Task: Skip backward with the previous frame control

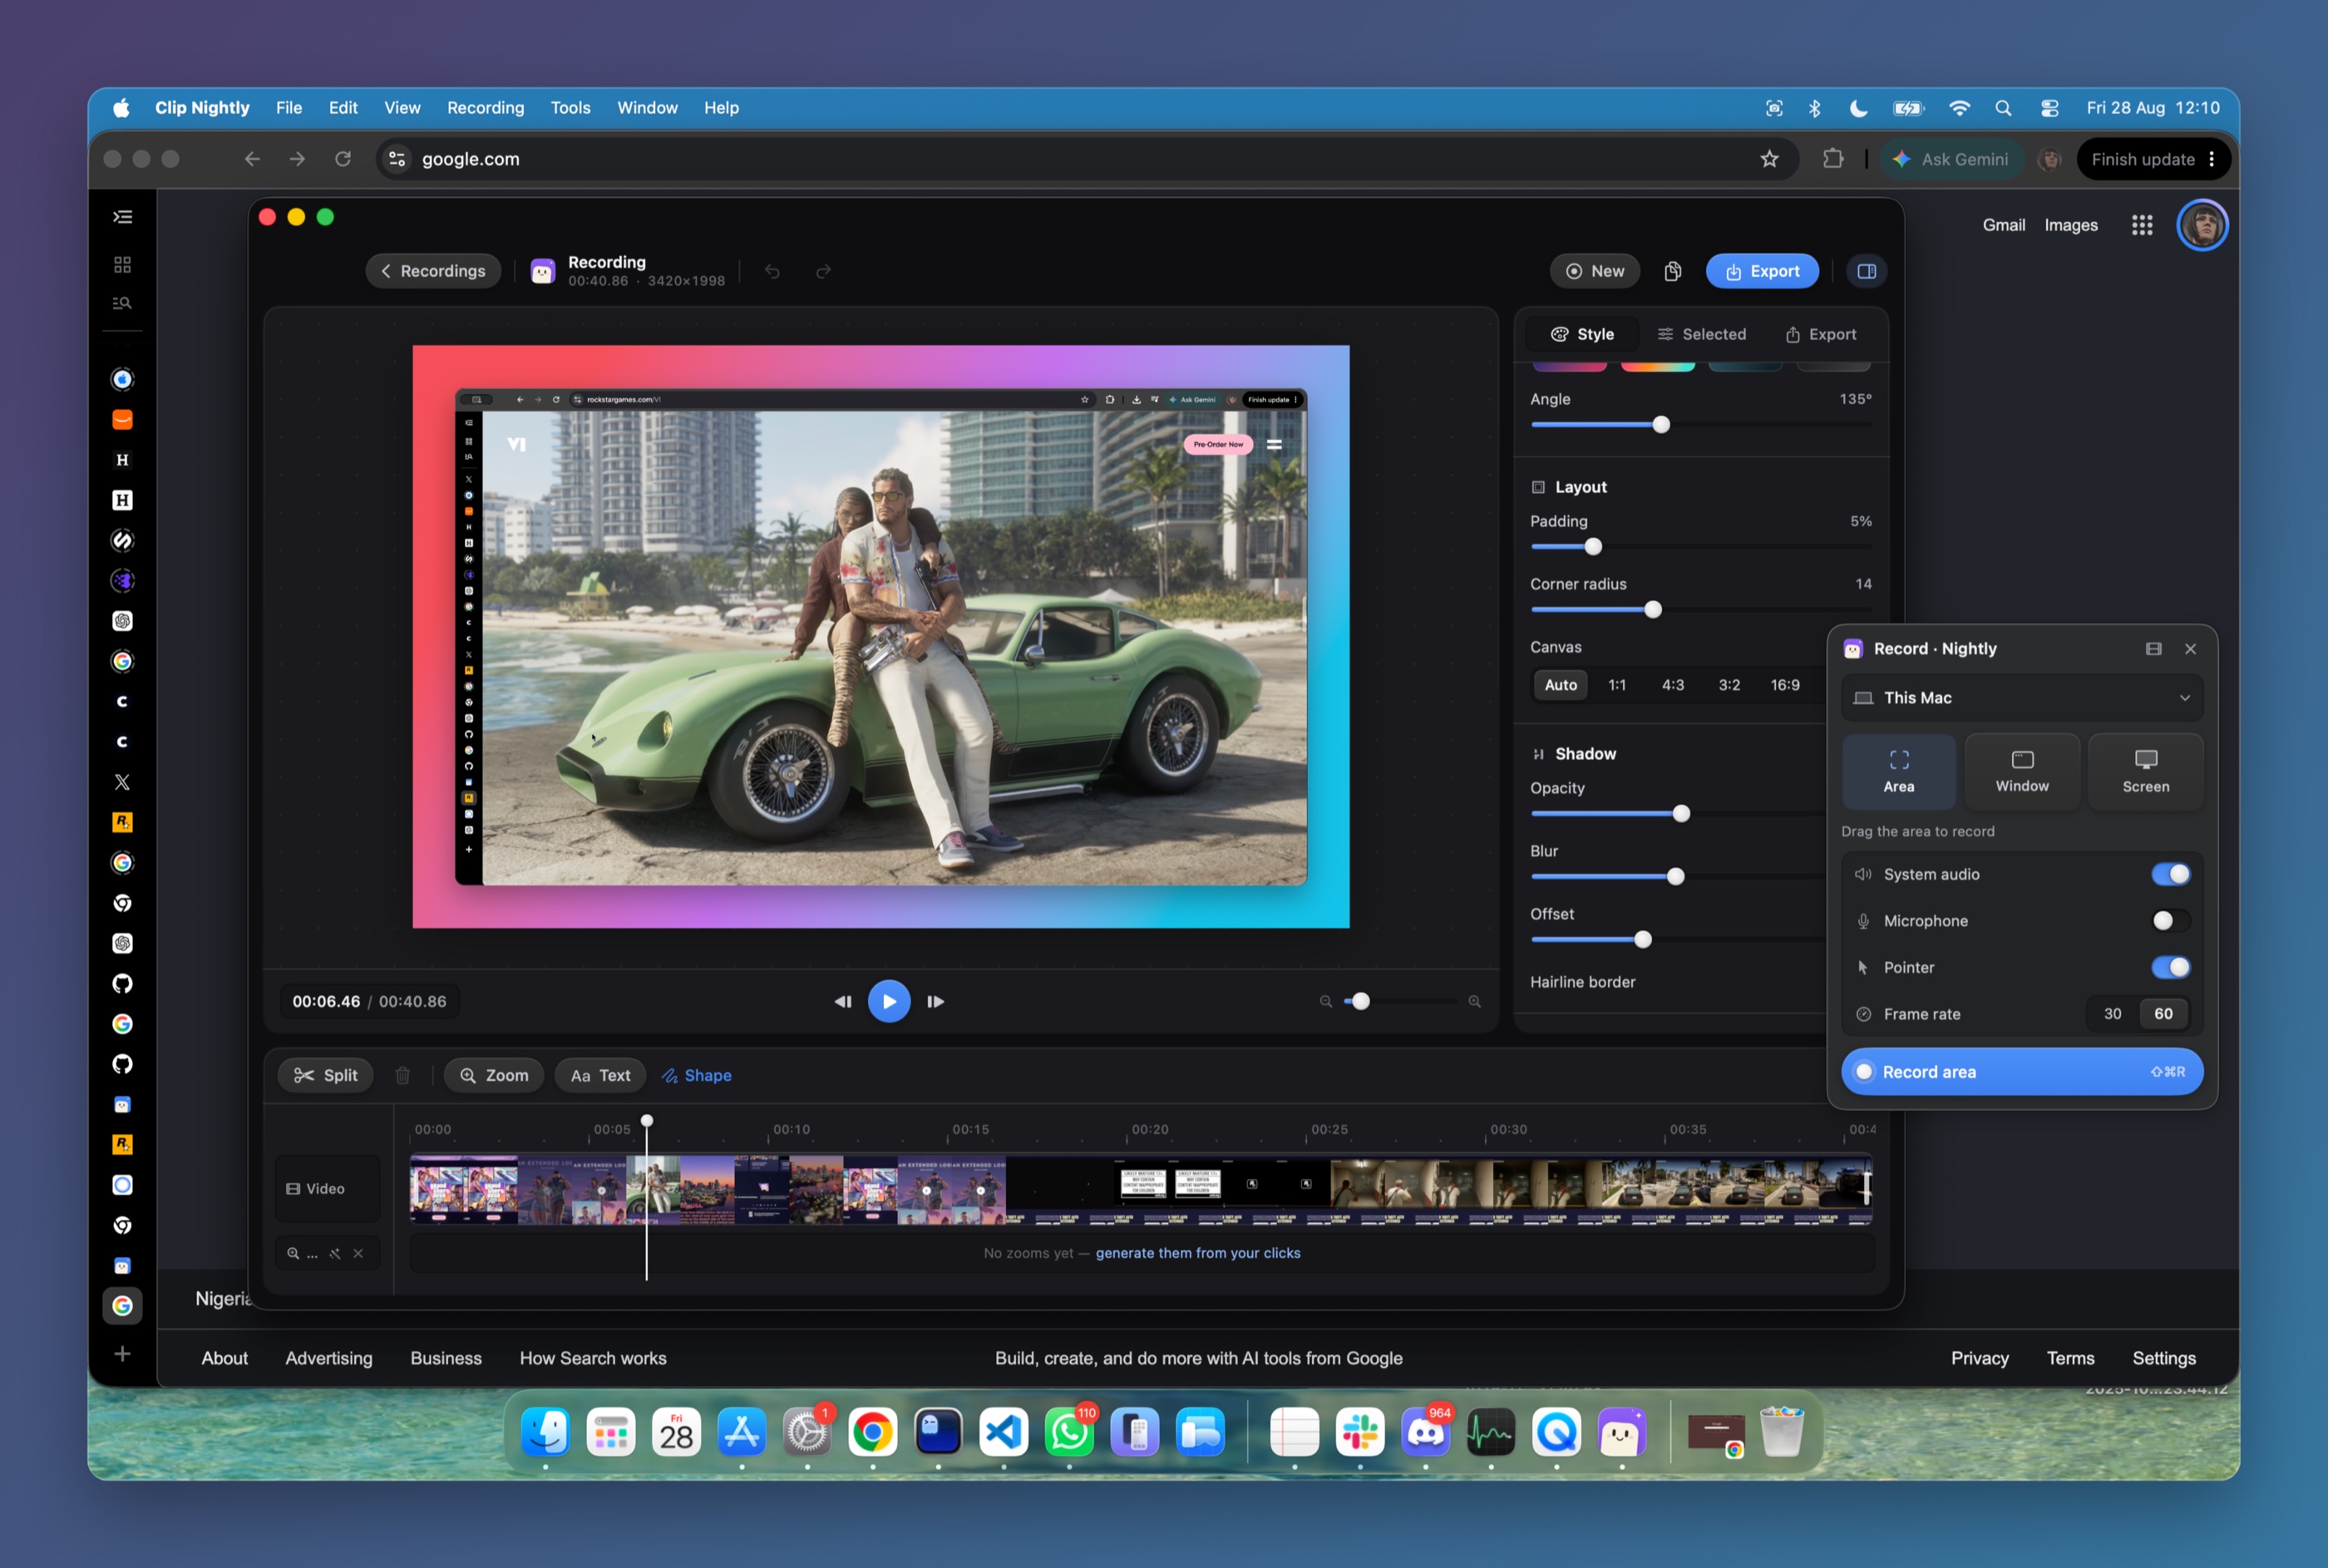Action: [x=843, y=1001]
